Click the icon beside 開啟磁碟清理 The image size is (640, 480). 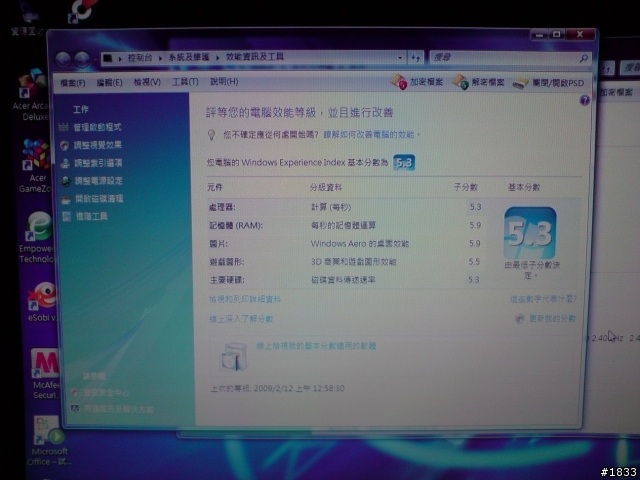pos(66,200)
